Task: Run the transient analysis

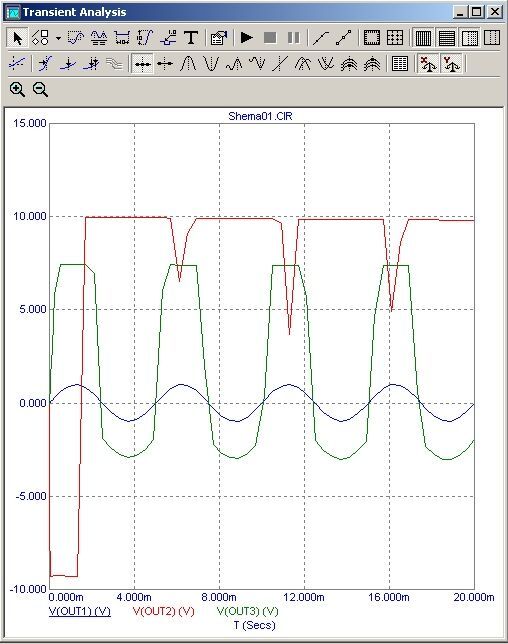Action: (x=247, y=38)
